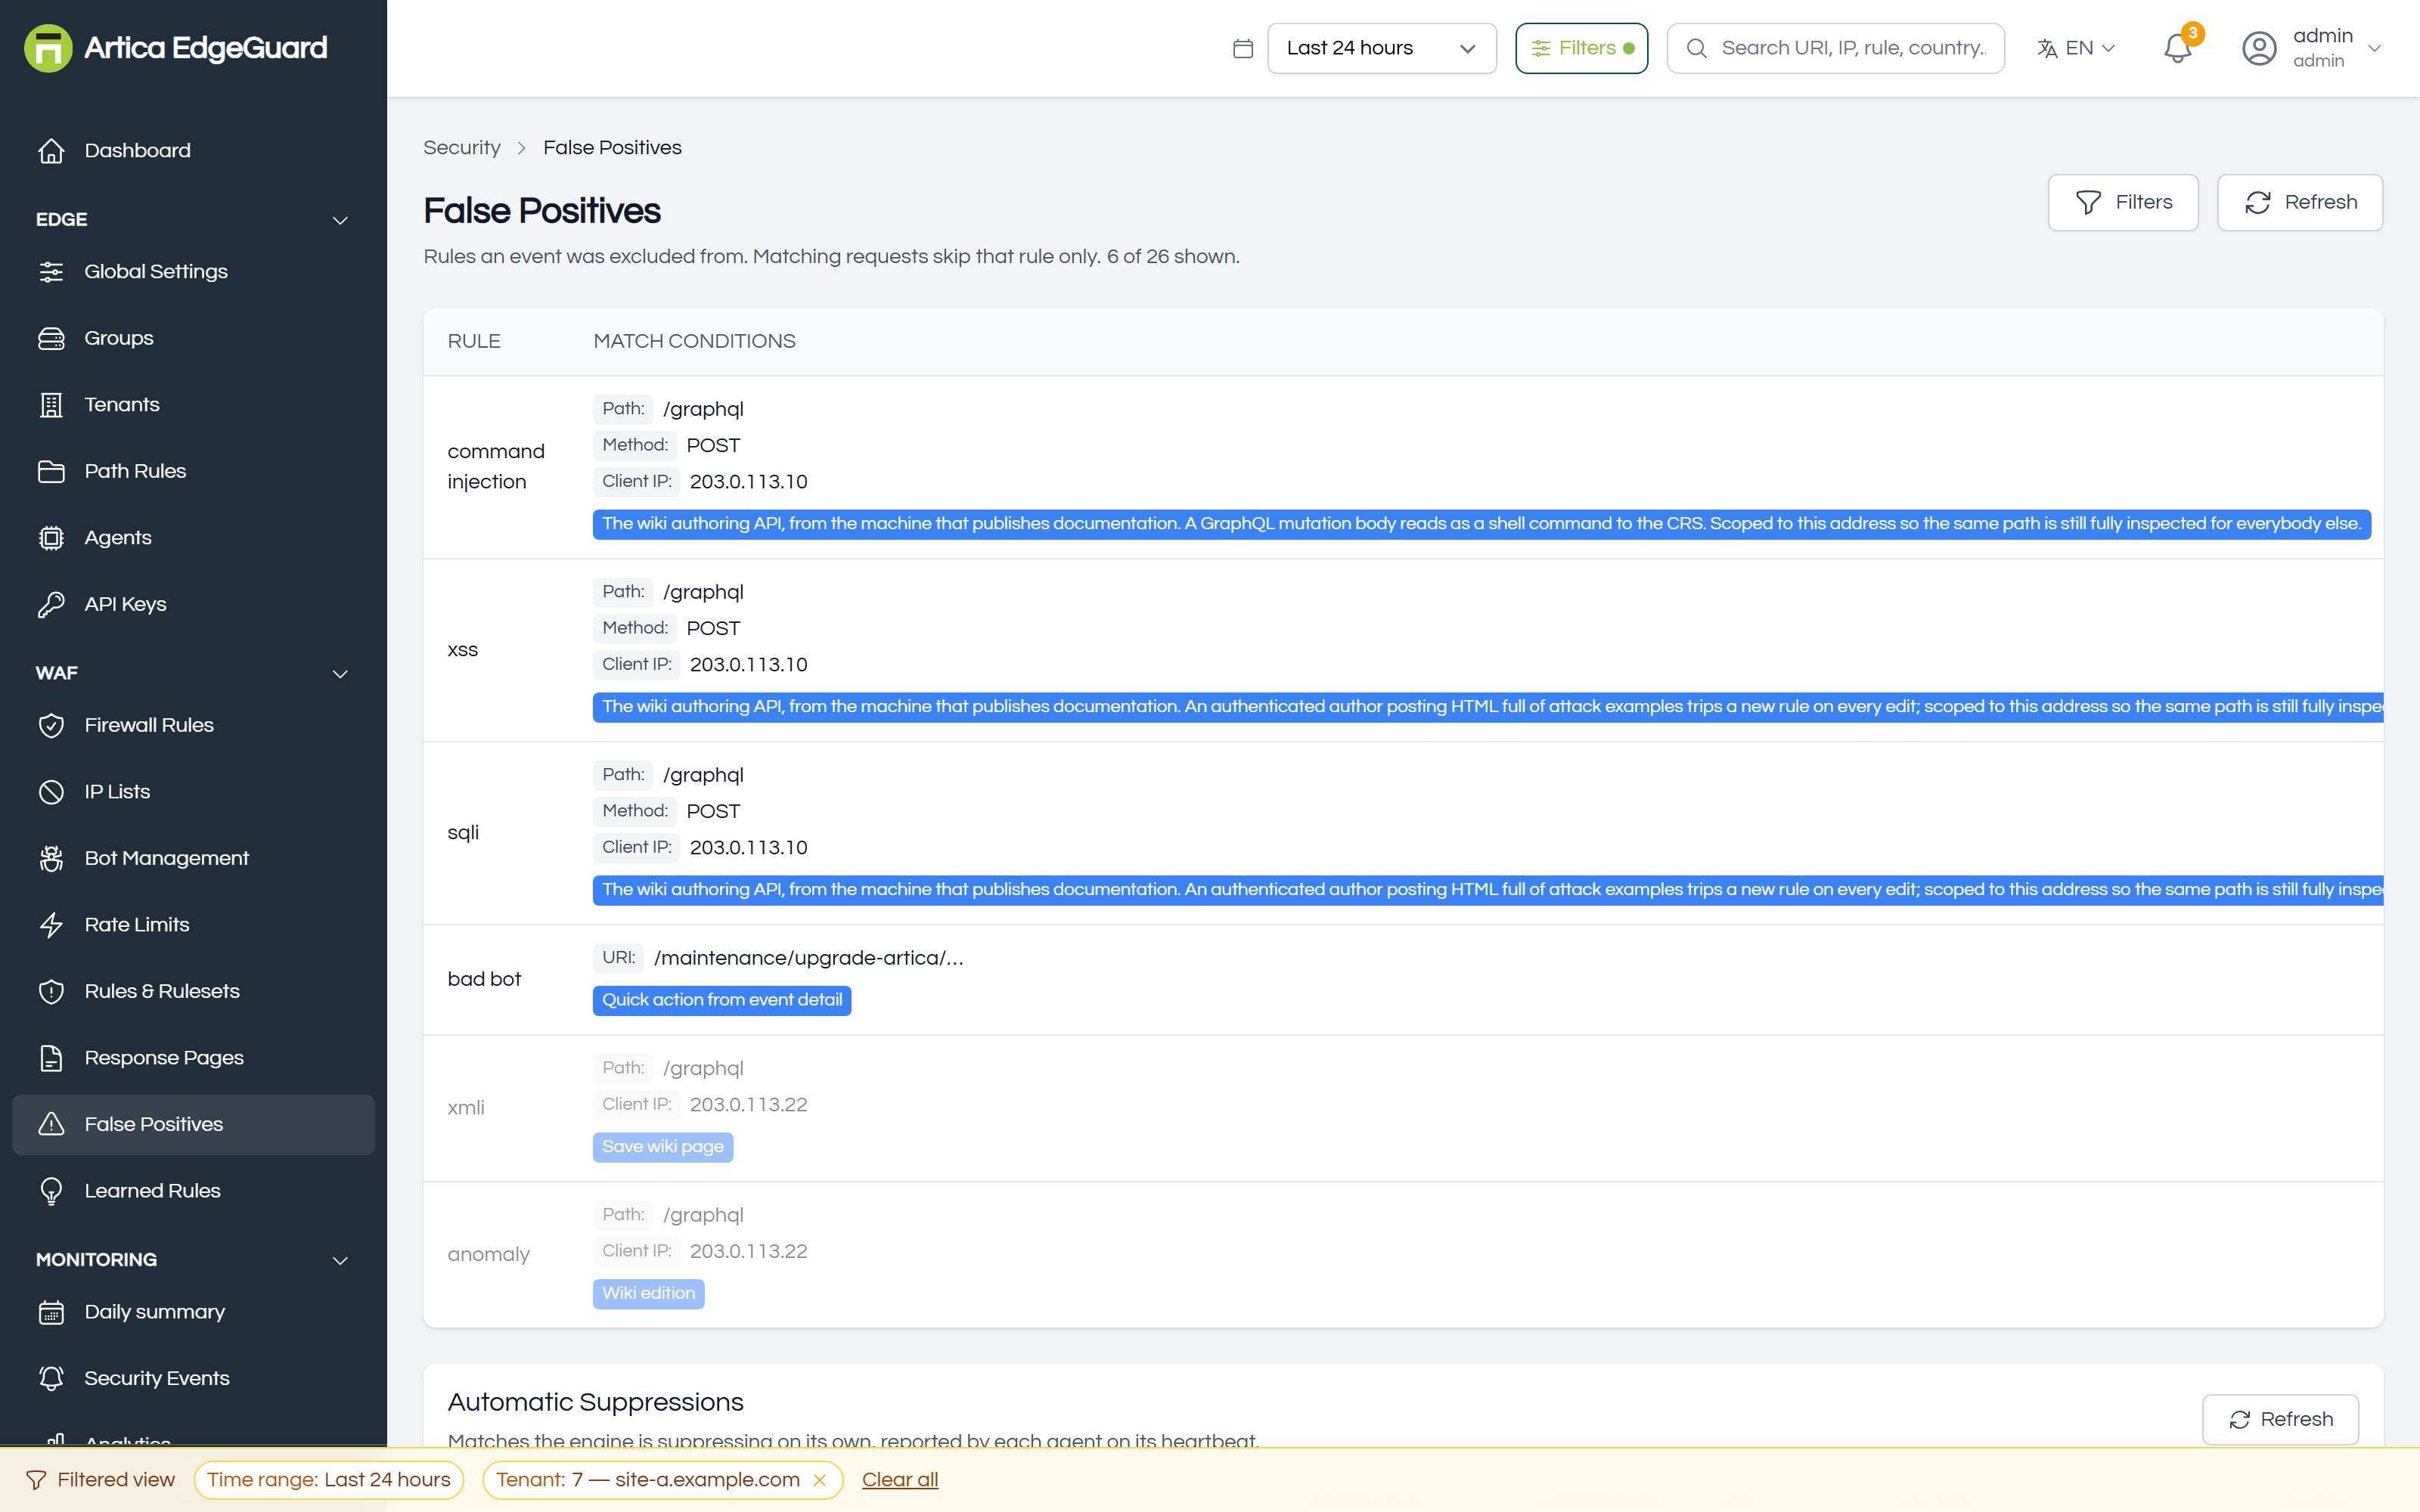The image size is (2420, 1512).
Task: Open Path Rules page
Action: coord(193,471)
